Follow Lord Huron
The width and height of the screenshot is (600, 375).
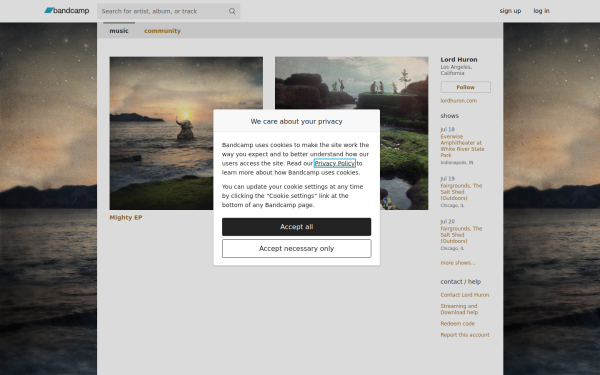(465, 87)
